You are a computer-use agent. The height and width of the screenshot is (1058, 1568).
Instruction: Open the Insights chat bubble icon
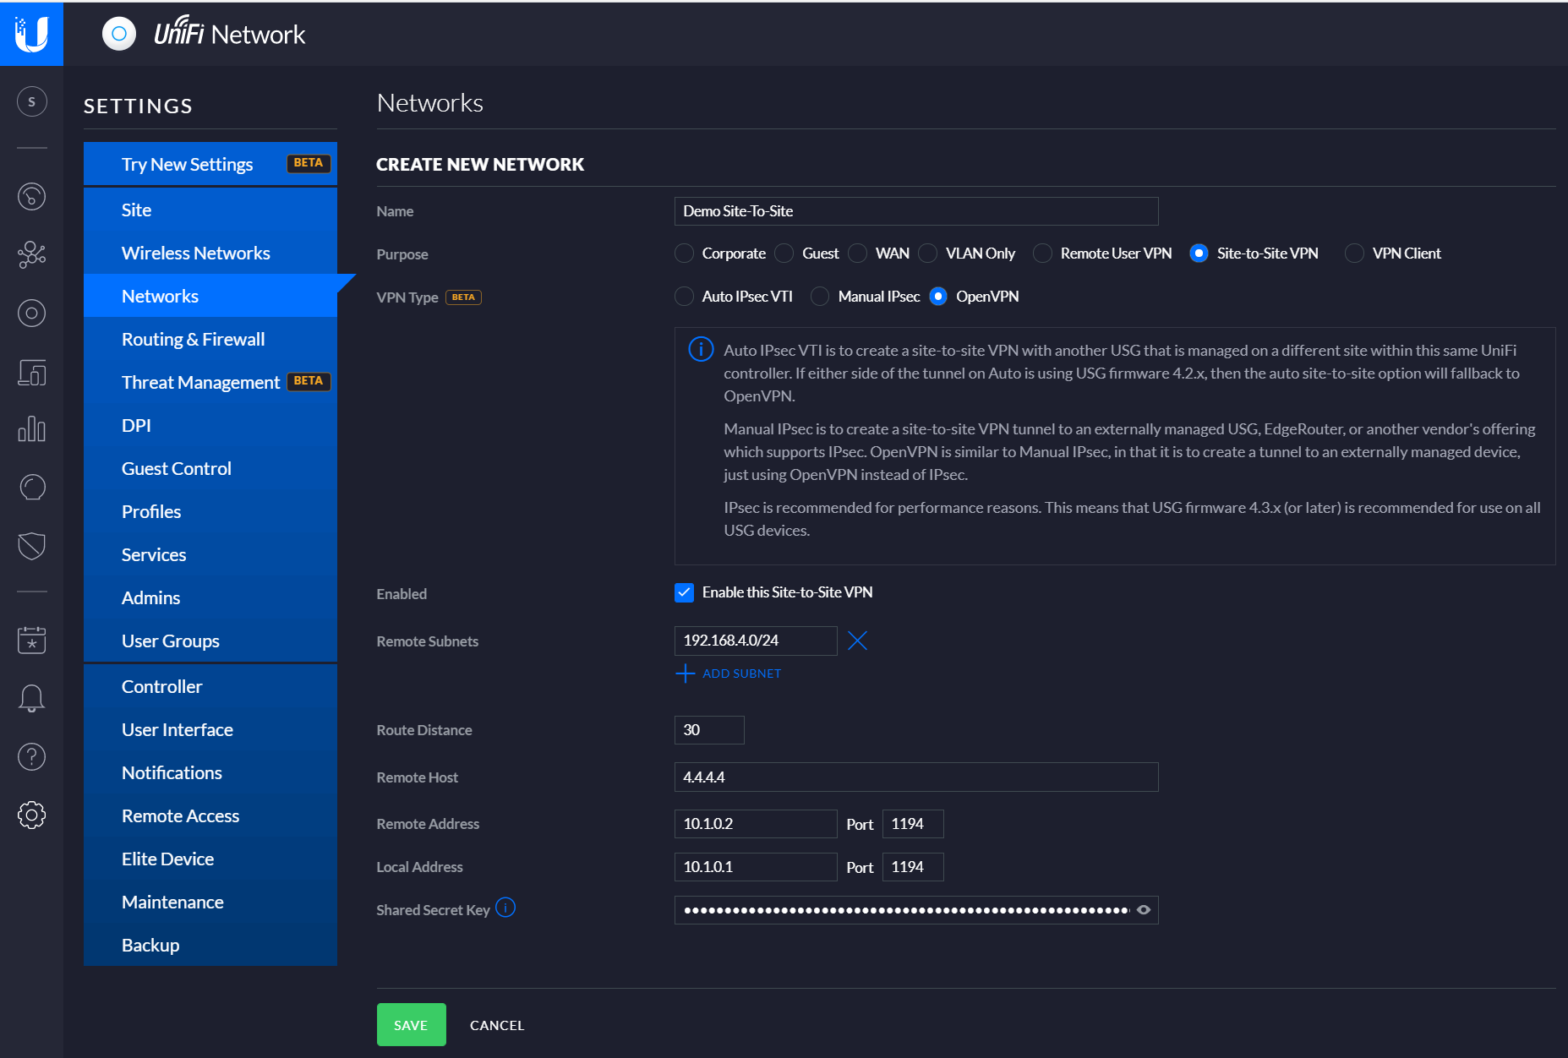pyautogui.click(x=32, y=488)
